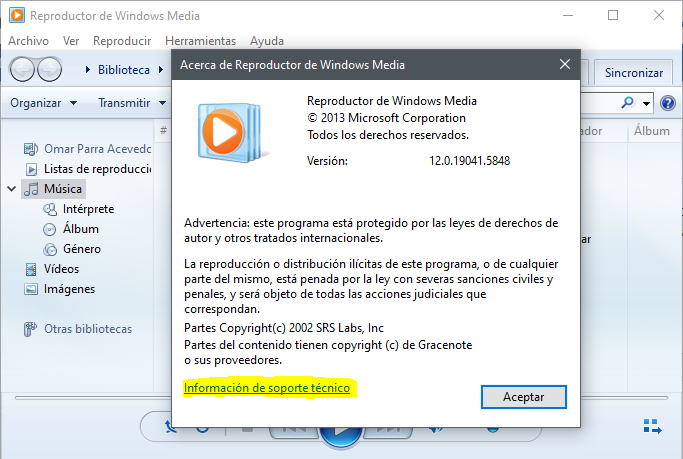Switch to the Sincronizar tab
Screen dimensions: 683x459
[x=633, y=73]
